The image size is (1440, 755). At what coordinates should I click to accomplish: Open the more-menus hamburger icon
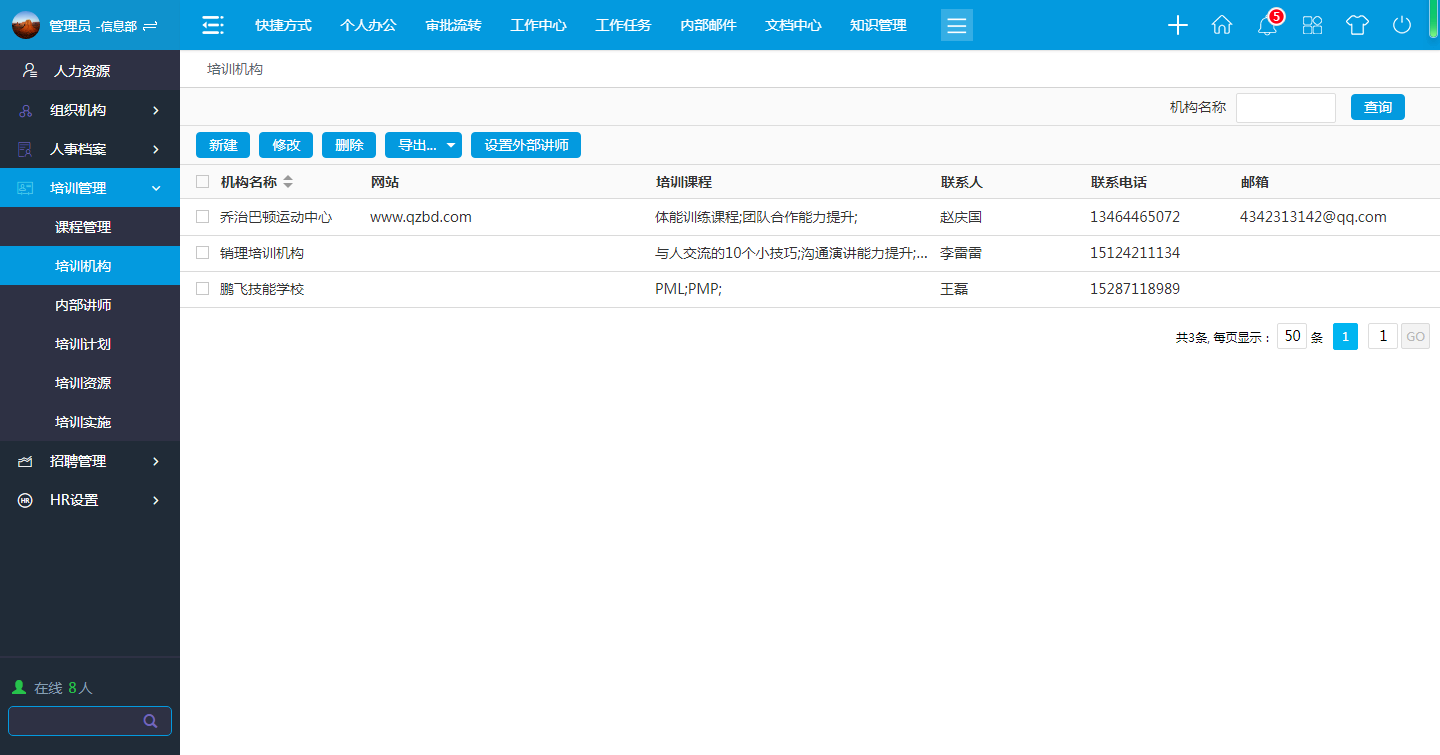pos(957,25)
